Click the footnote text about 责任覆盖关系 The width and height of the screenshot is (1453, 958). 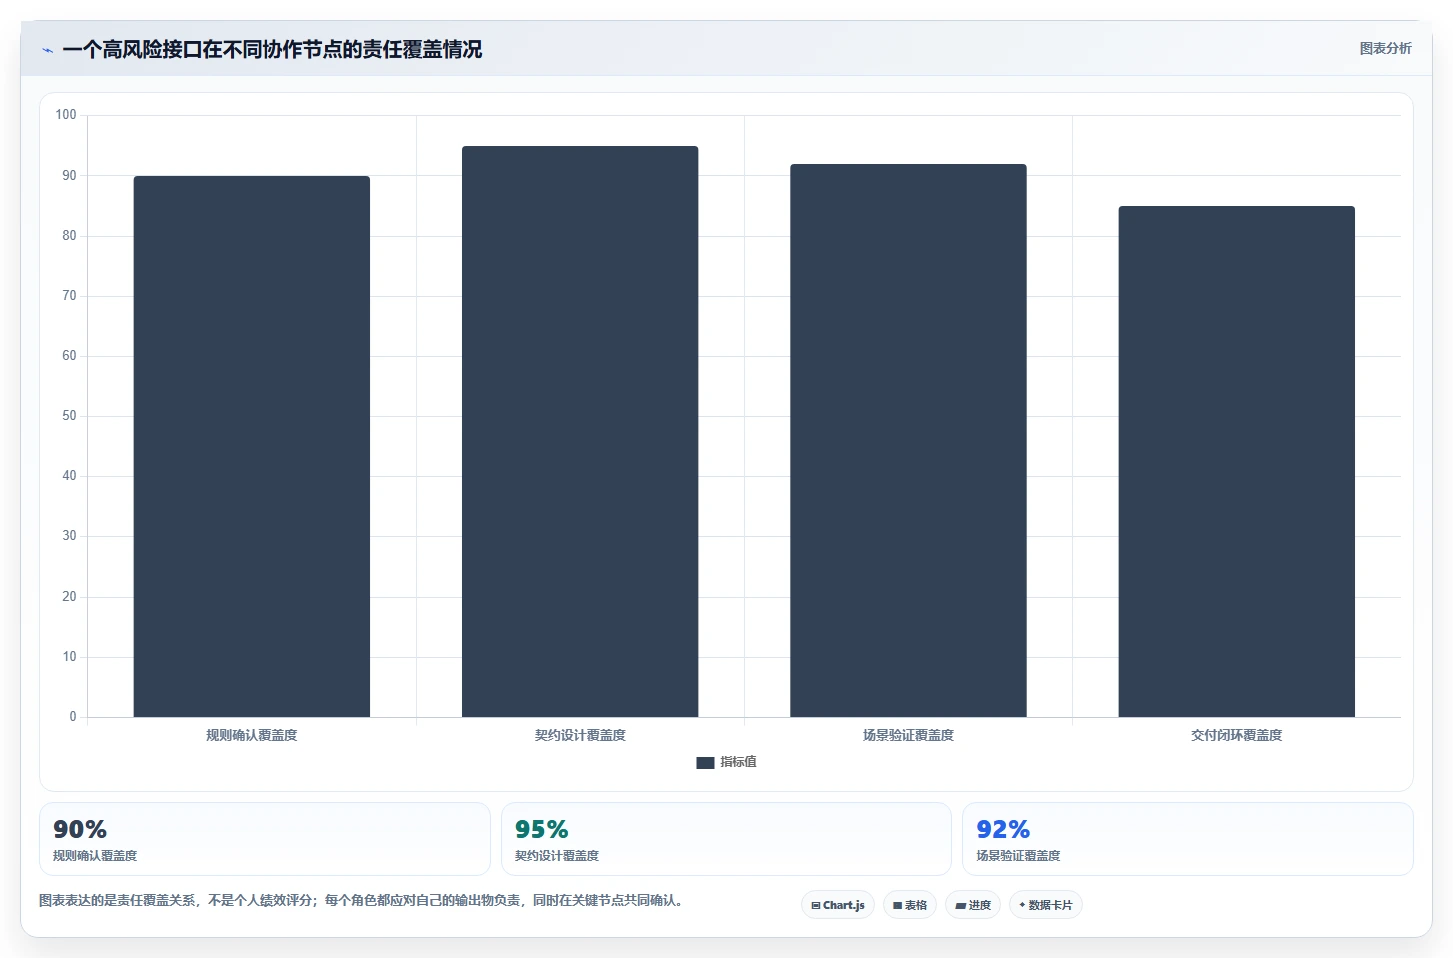364,900
